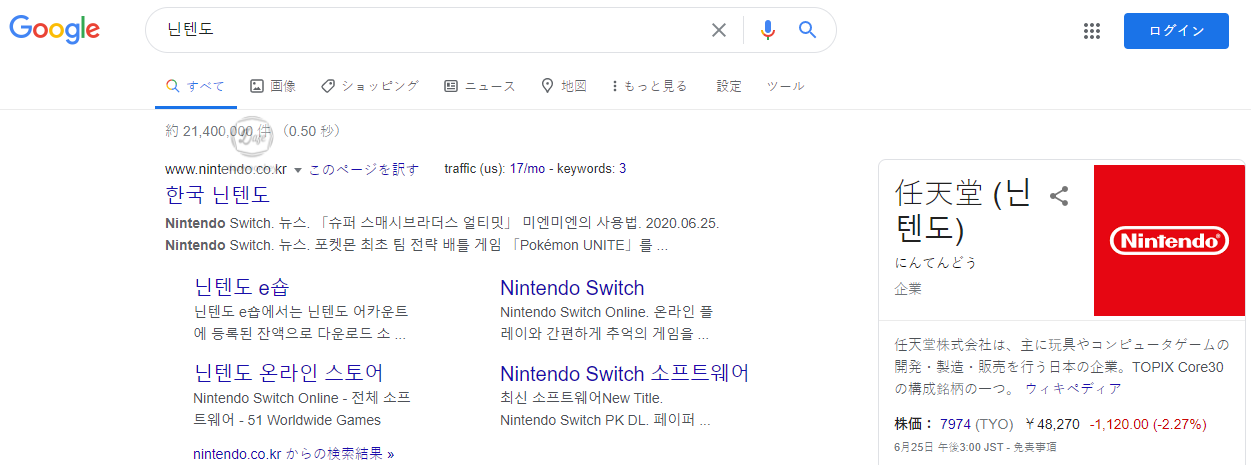
Task: Expand the dropdown arrow beside www.nintendo.co.kr
Action: (x=298, y=170)
